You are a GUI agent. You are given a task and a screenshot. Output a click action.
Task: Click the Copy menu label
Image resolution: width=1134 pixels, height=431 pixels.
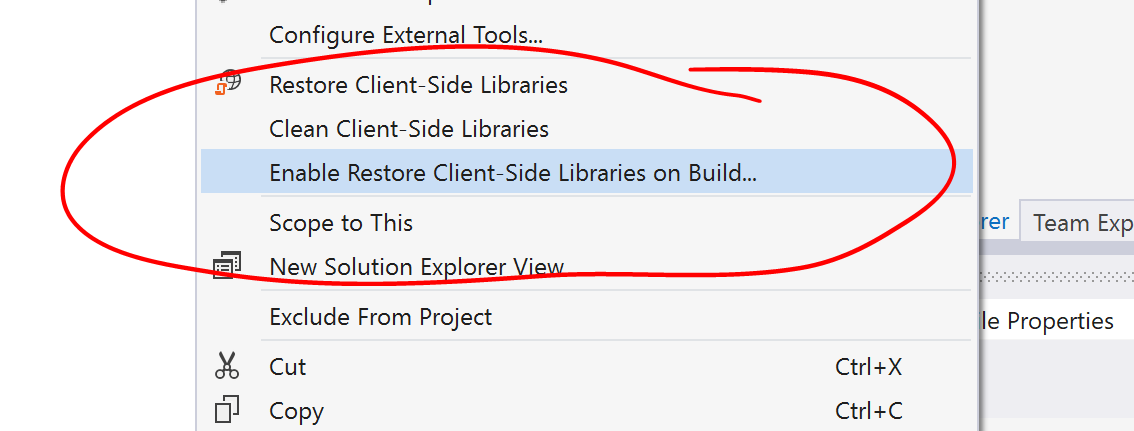coord(296,411)
